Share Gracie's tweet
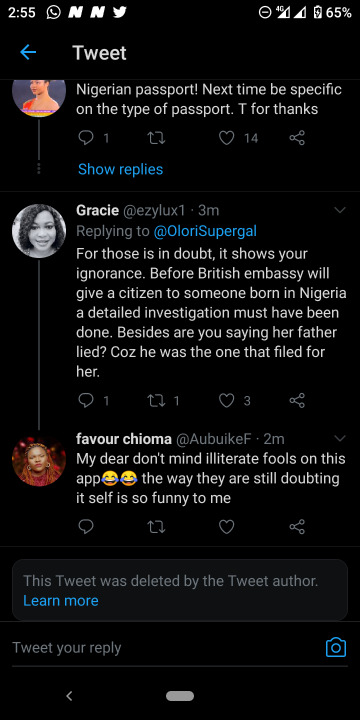 click(x=297, y=400)
